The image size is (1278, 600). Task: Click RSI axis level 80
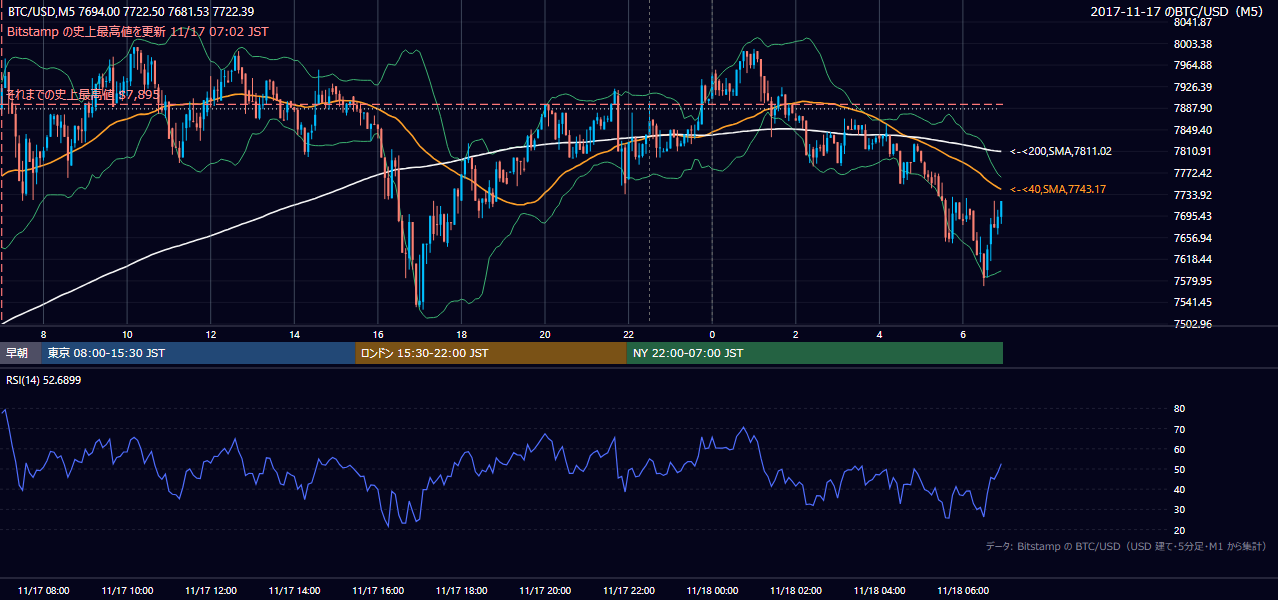[x=1179, y=409]
